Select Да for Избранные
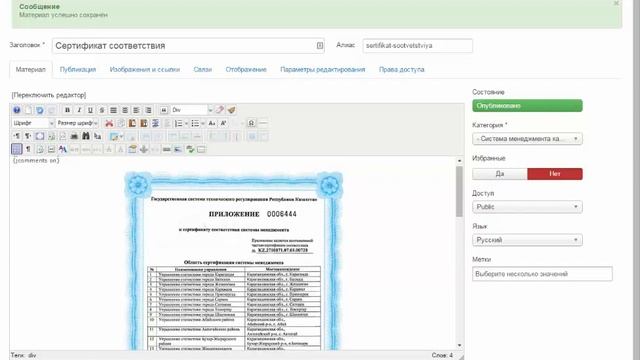Image resolution: width=640 pixels, height=360 pixels. (x=500, y=174)
